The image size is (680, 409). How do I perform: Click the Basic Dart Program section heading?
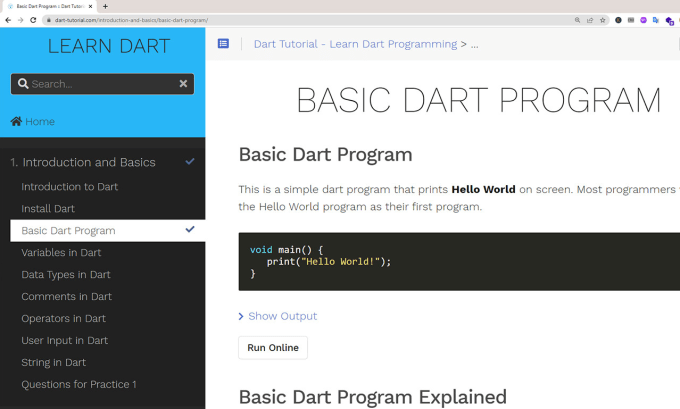[x=325, y=155]
